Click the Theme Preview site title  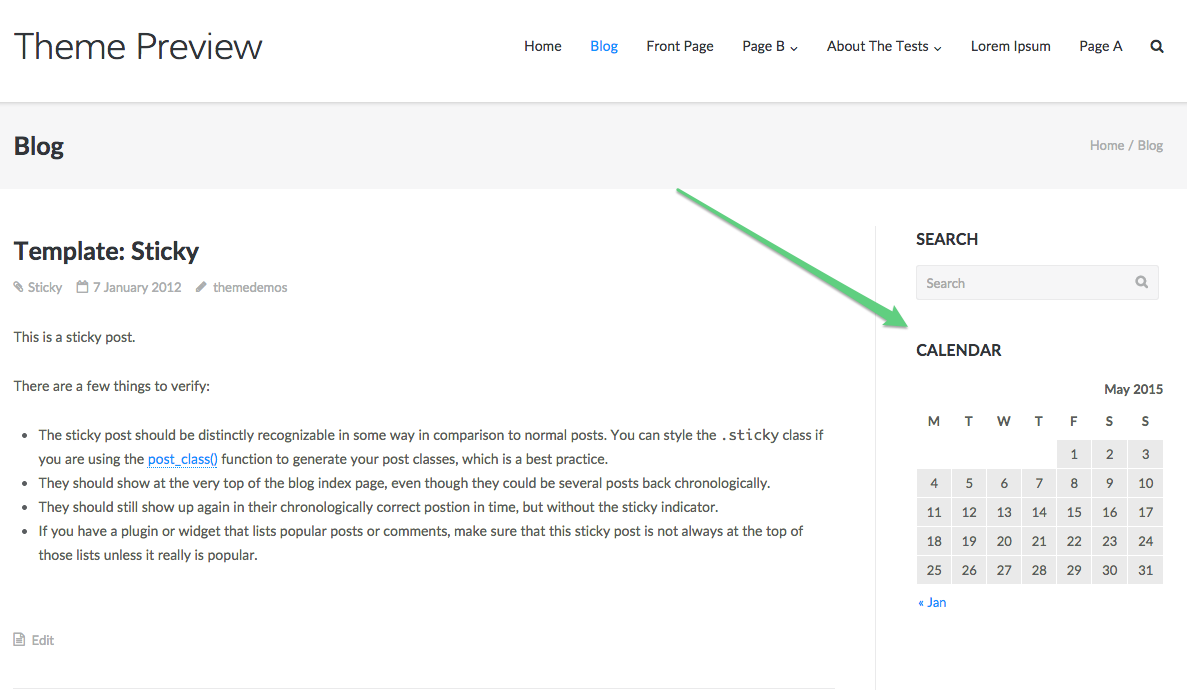[x=138, y=46]
